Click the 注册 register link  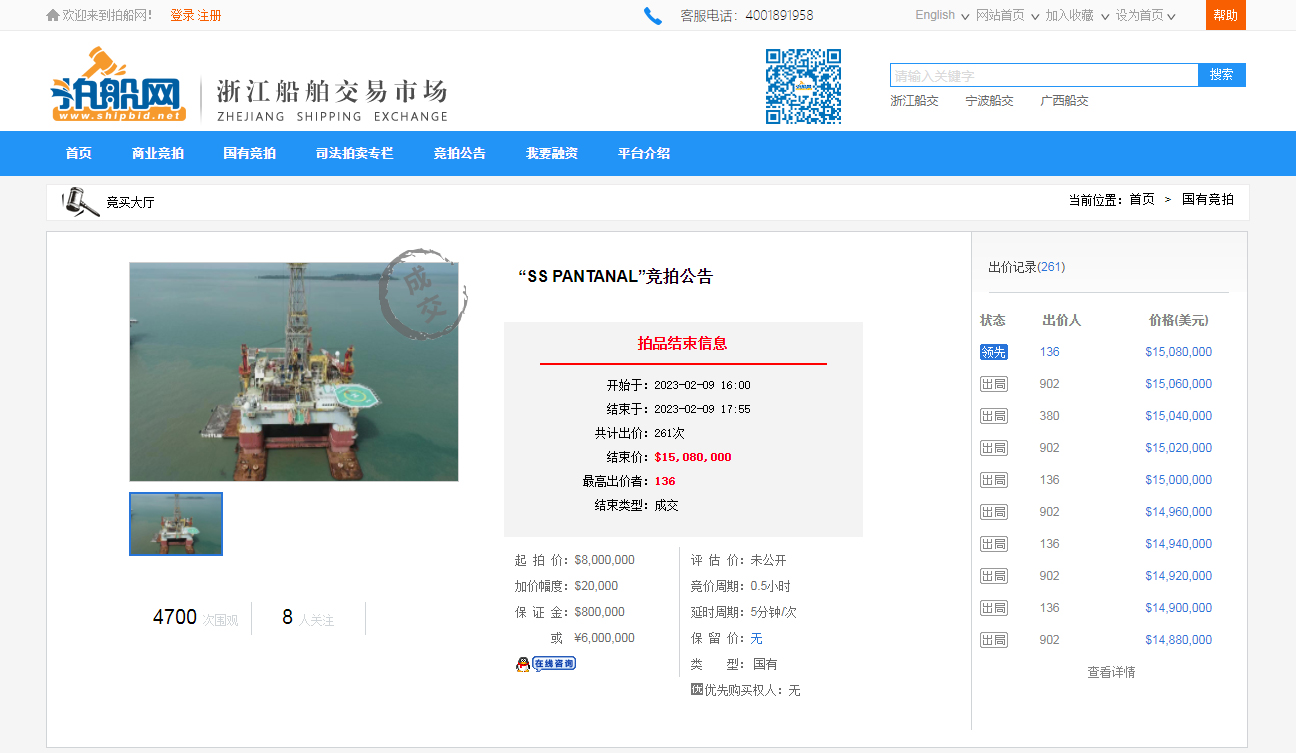tap(209, 15)
